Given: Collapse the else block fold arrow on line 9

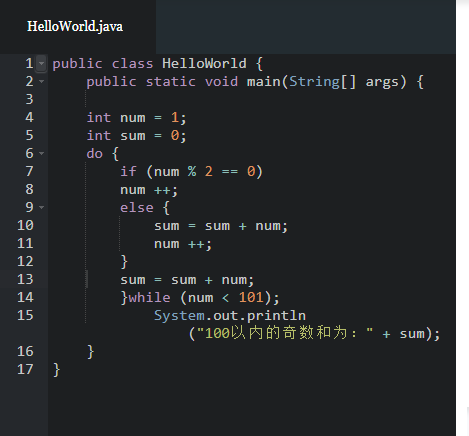Looking at the screenshot, I should pos(41,207).
